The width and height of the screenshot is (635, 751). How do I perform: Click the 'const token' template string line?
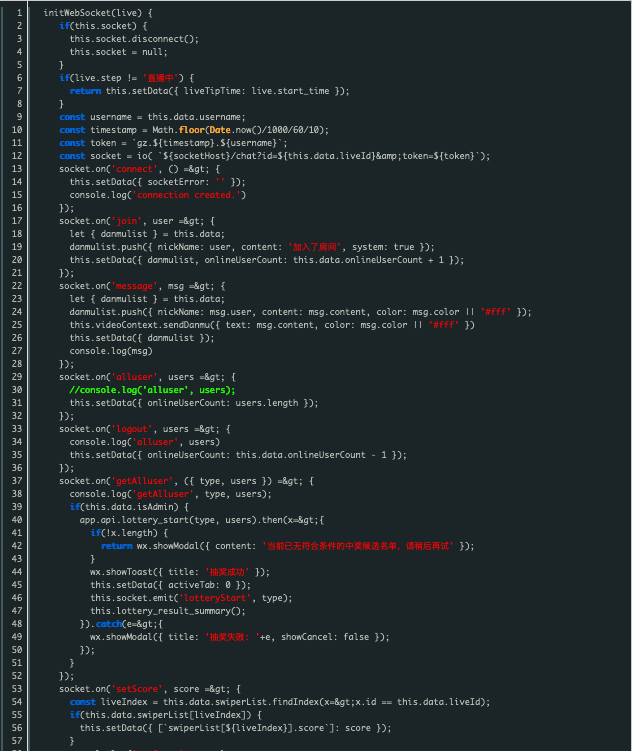pyautogui.click(x=173, y=143)
